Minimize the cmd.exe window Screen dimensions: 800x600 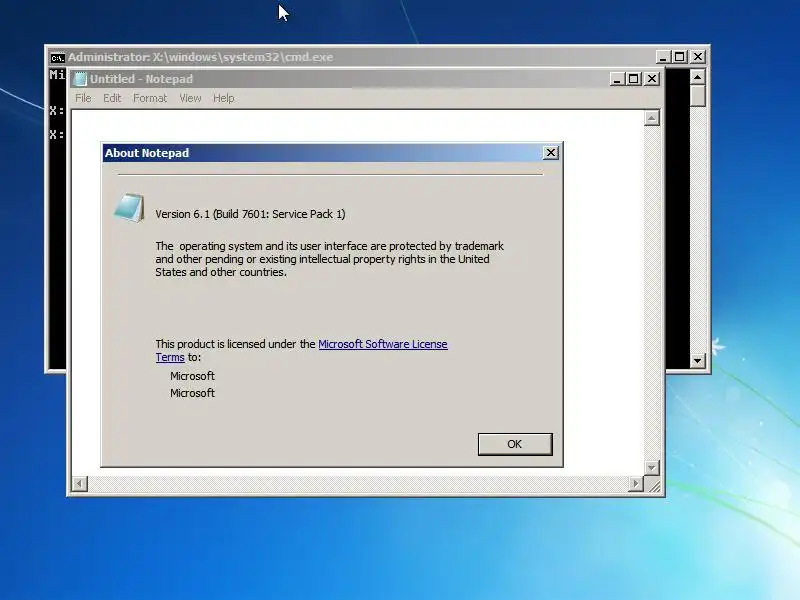(663, 57)
